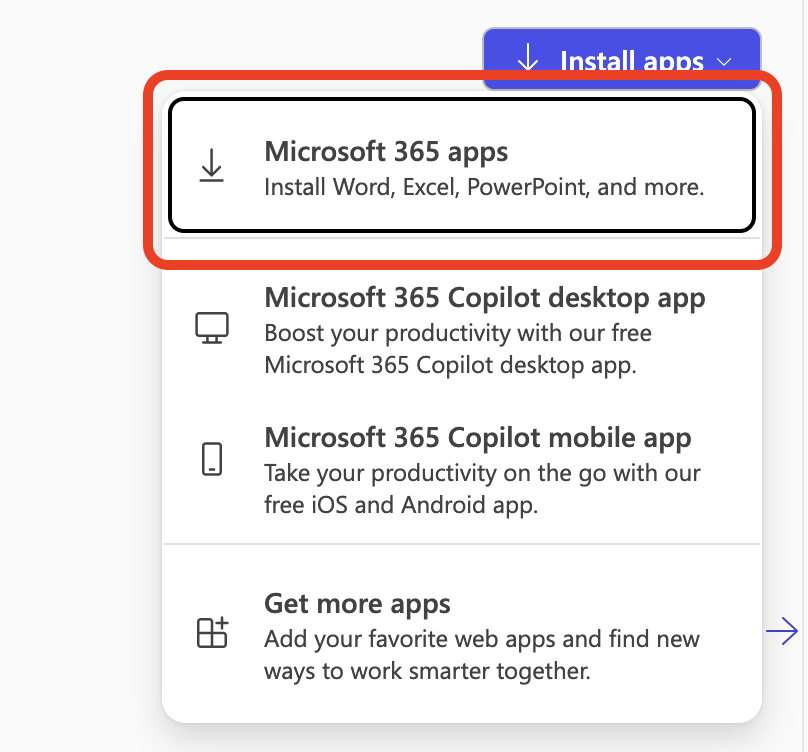
Task: Click the apps grid plus icon
Action: (212, 632)
